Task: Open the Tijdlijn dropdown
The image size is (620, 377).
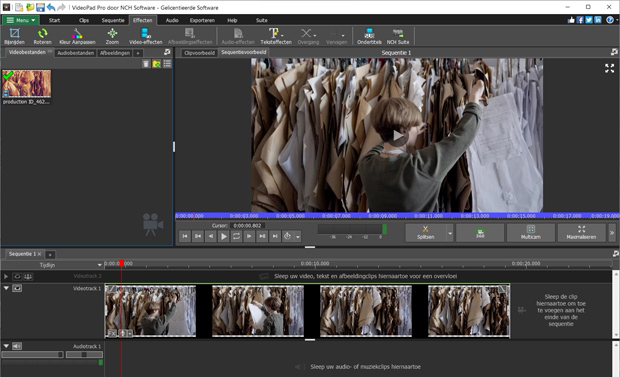Action: point(99,265)
